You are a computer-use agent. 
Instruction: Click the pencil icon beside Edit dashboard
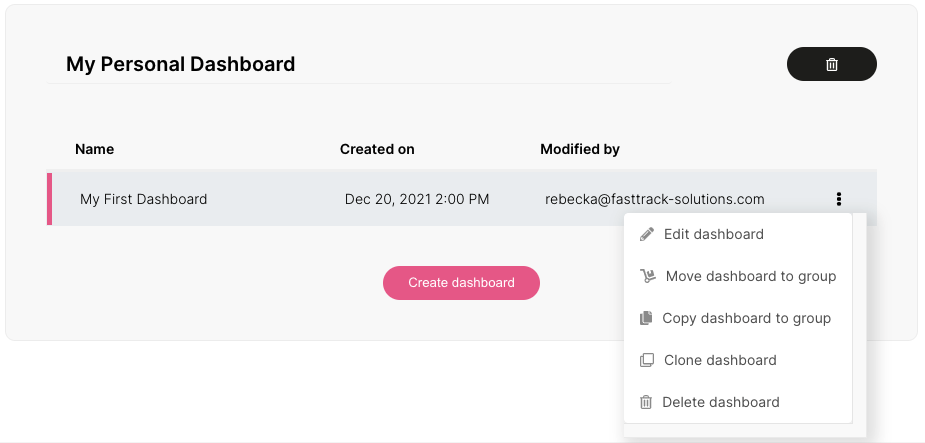tap(647, 234)
